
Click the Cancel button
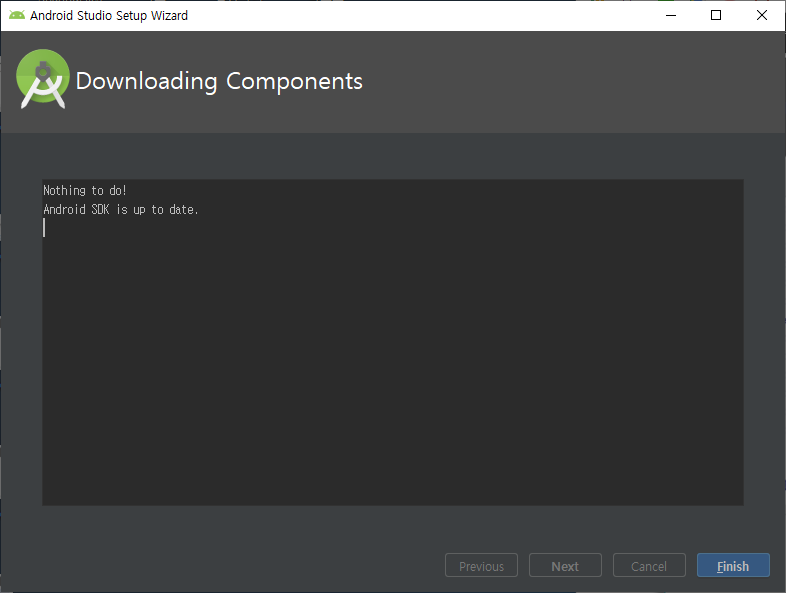[x=649, y=565]
